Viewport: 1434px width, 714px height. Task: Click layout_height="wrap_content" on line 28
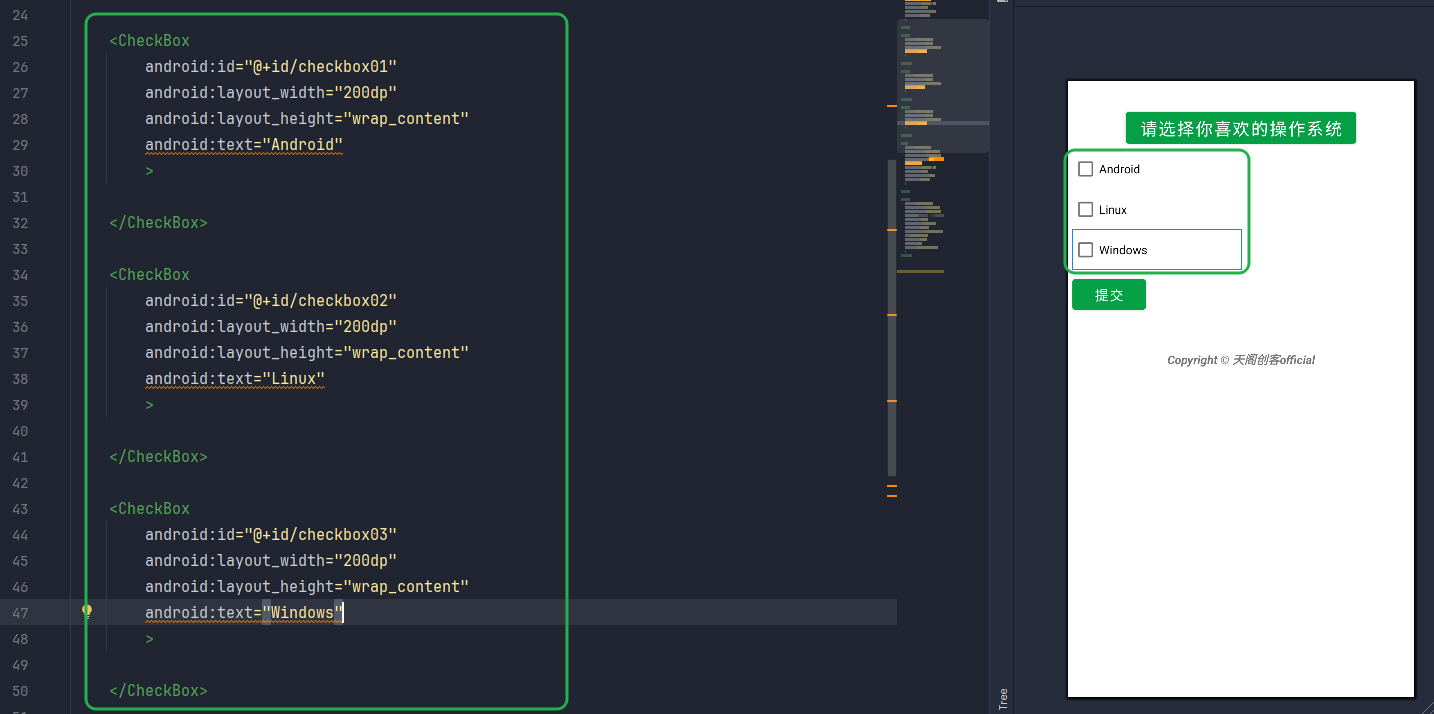tap(307, 119)
